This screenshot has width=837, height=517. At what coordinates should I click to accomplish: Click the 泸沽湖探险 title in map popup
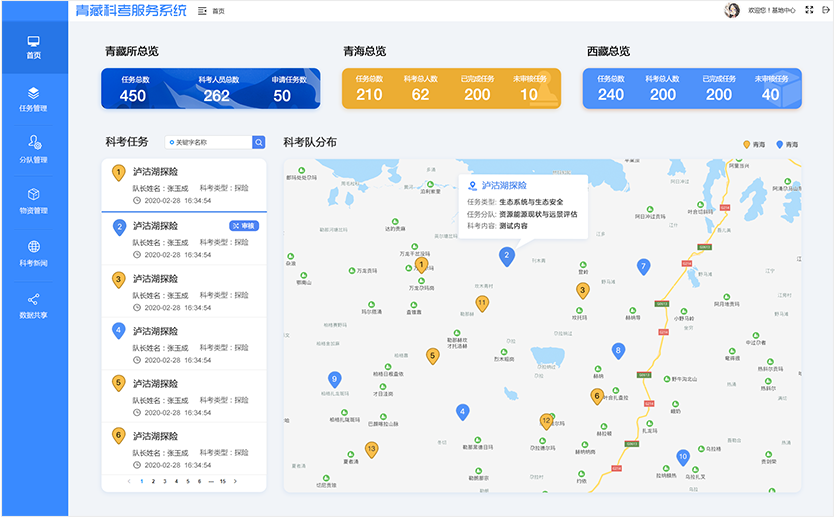(x=504, y=185)
